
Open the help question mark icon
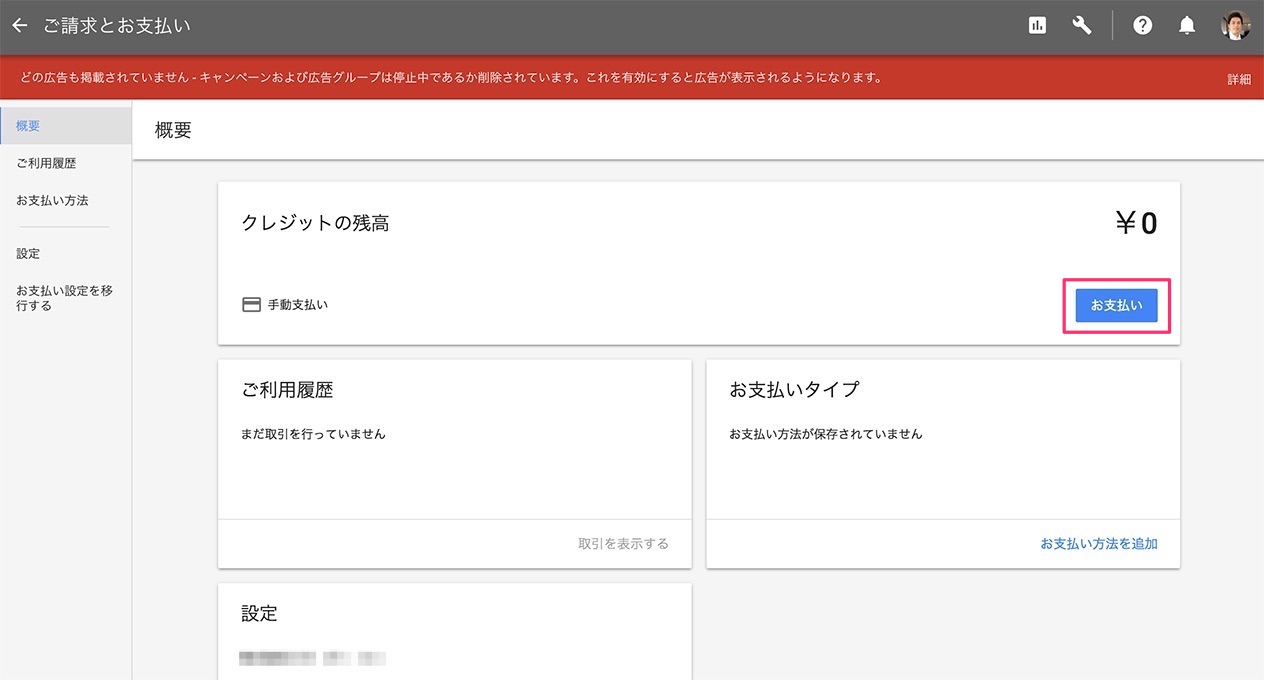1143,26
